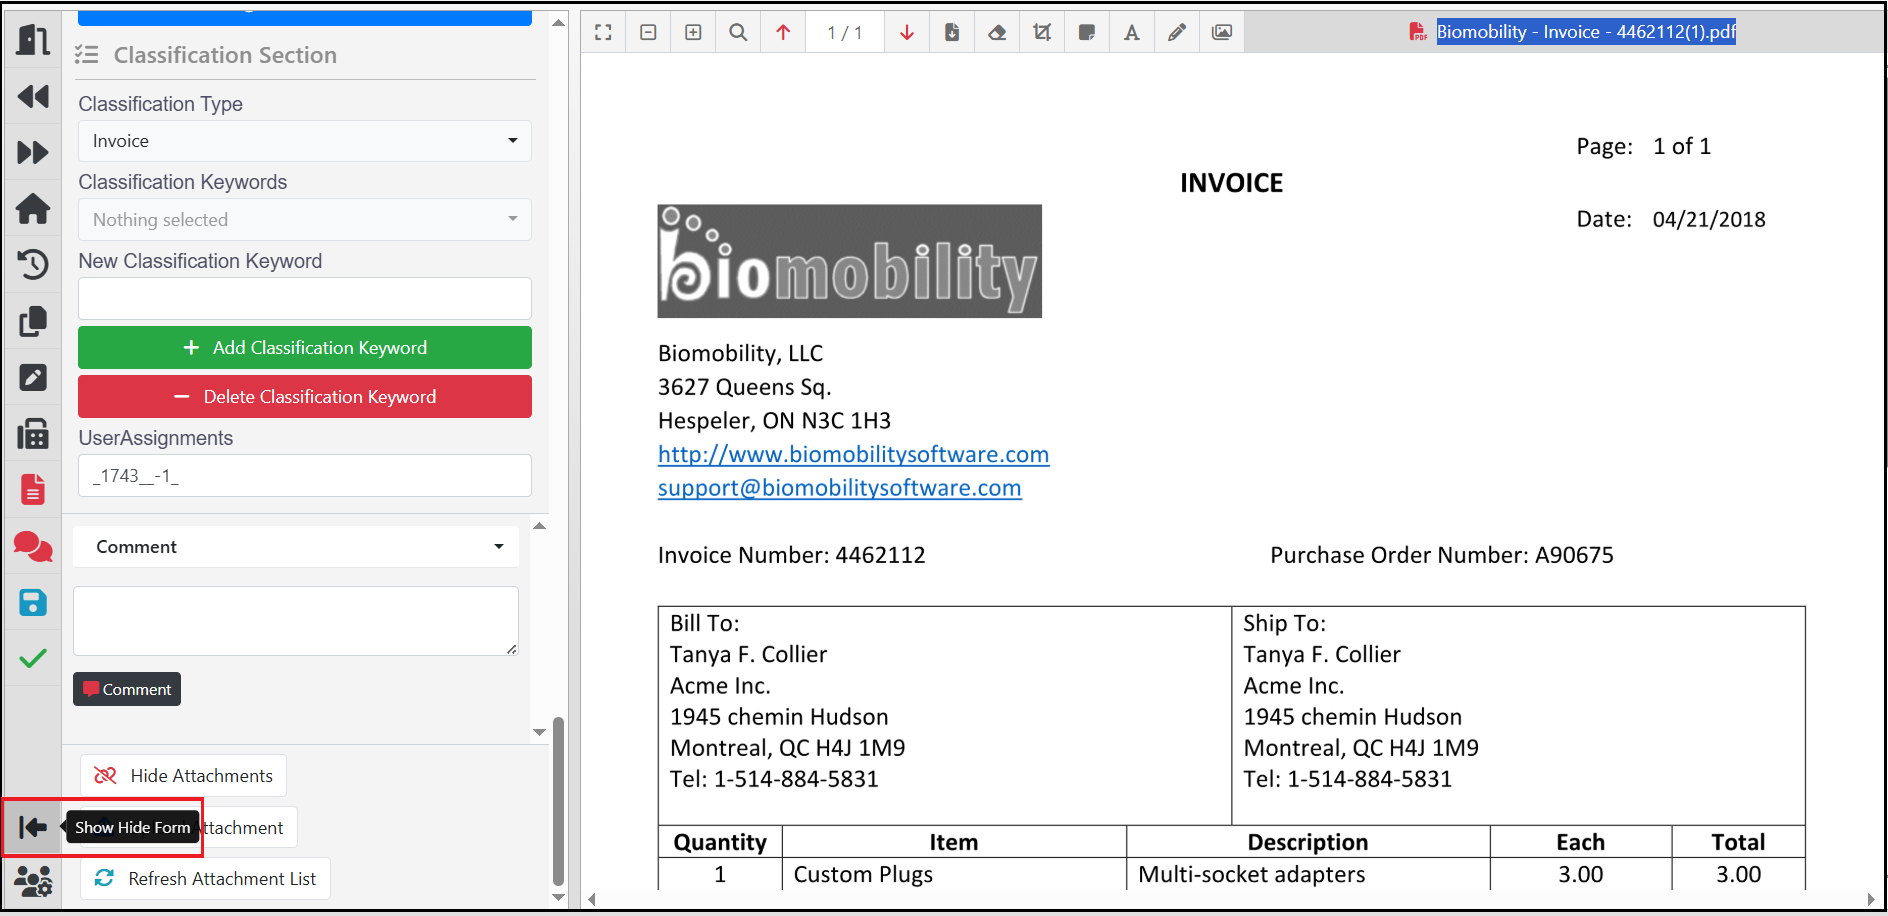Image resolution: width=1888 pixels, height=916 pixels.
Task: Click the green checkmark approve icon
Action: [33, 658]
